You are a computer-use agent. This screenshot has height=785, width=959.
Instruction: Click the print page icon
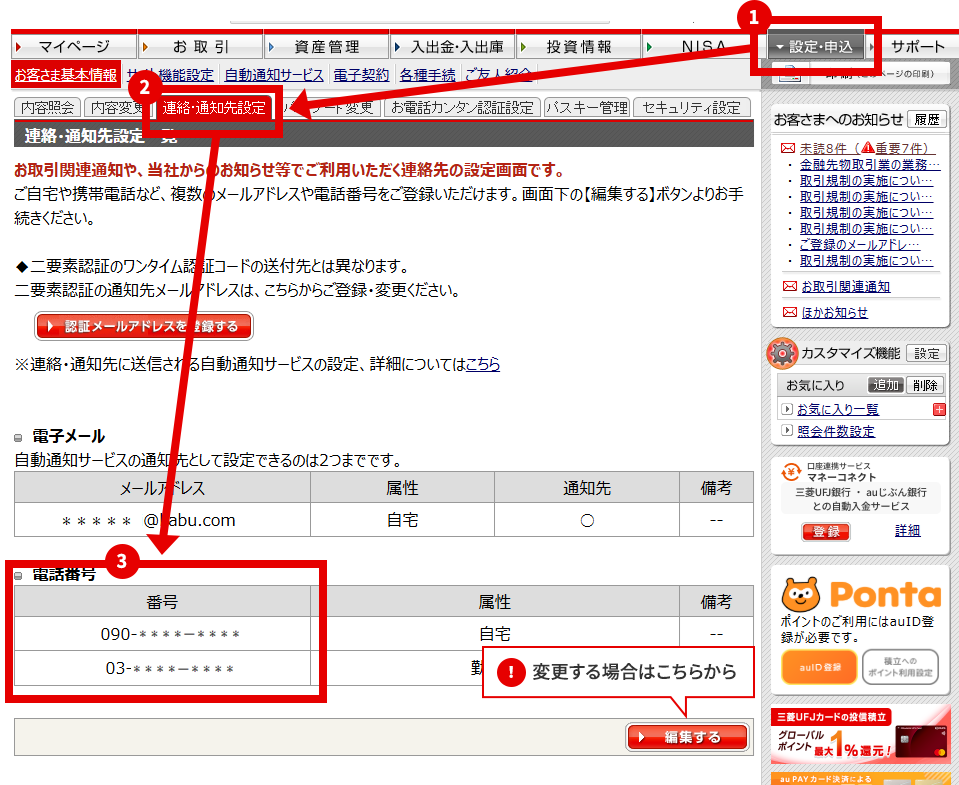(790, 74)
